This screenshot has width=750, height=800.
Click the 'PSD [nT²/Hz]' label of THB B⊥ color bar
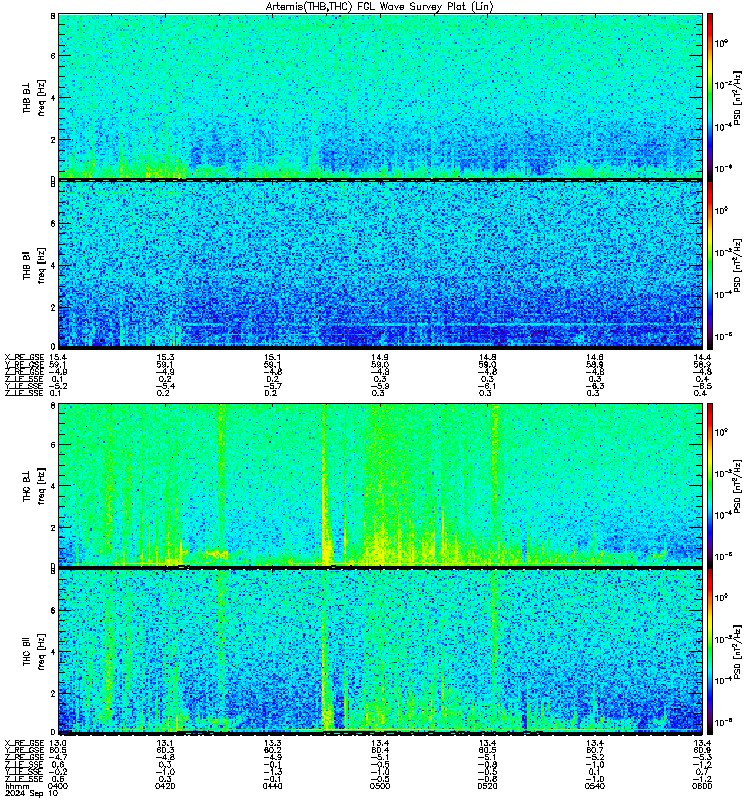[737, 98]
